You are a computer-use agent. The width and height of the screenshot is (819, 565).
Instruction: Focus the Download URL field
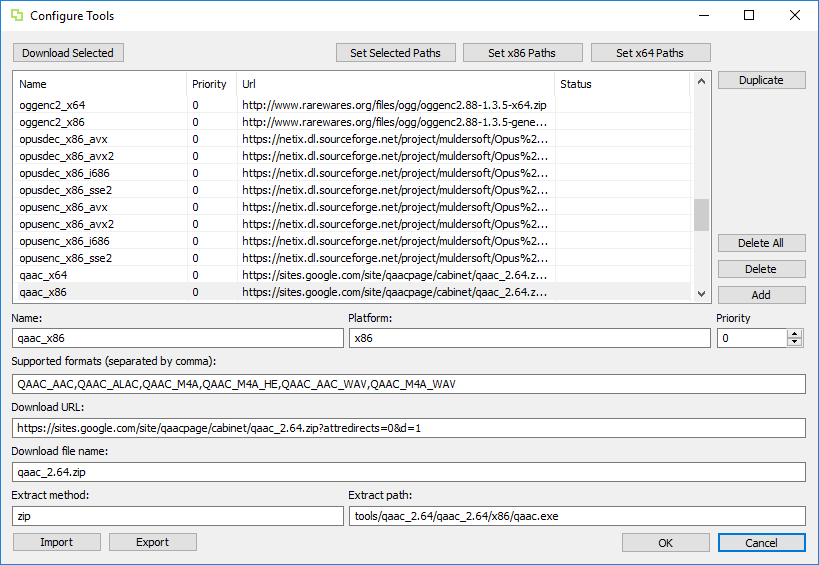(x=408, y=428)
